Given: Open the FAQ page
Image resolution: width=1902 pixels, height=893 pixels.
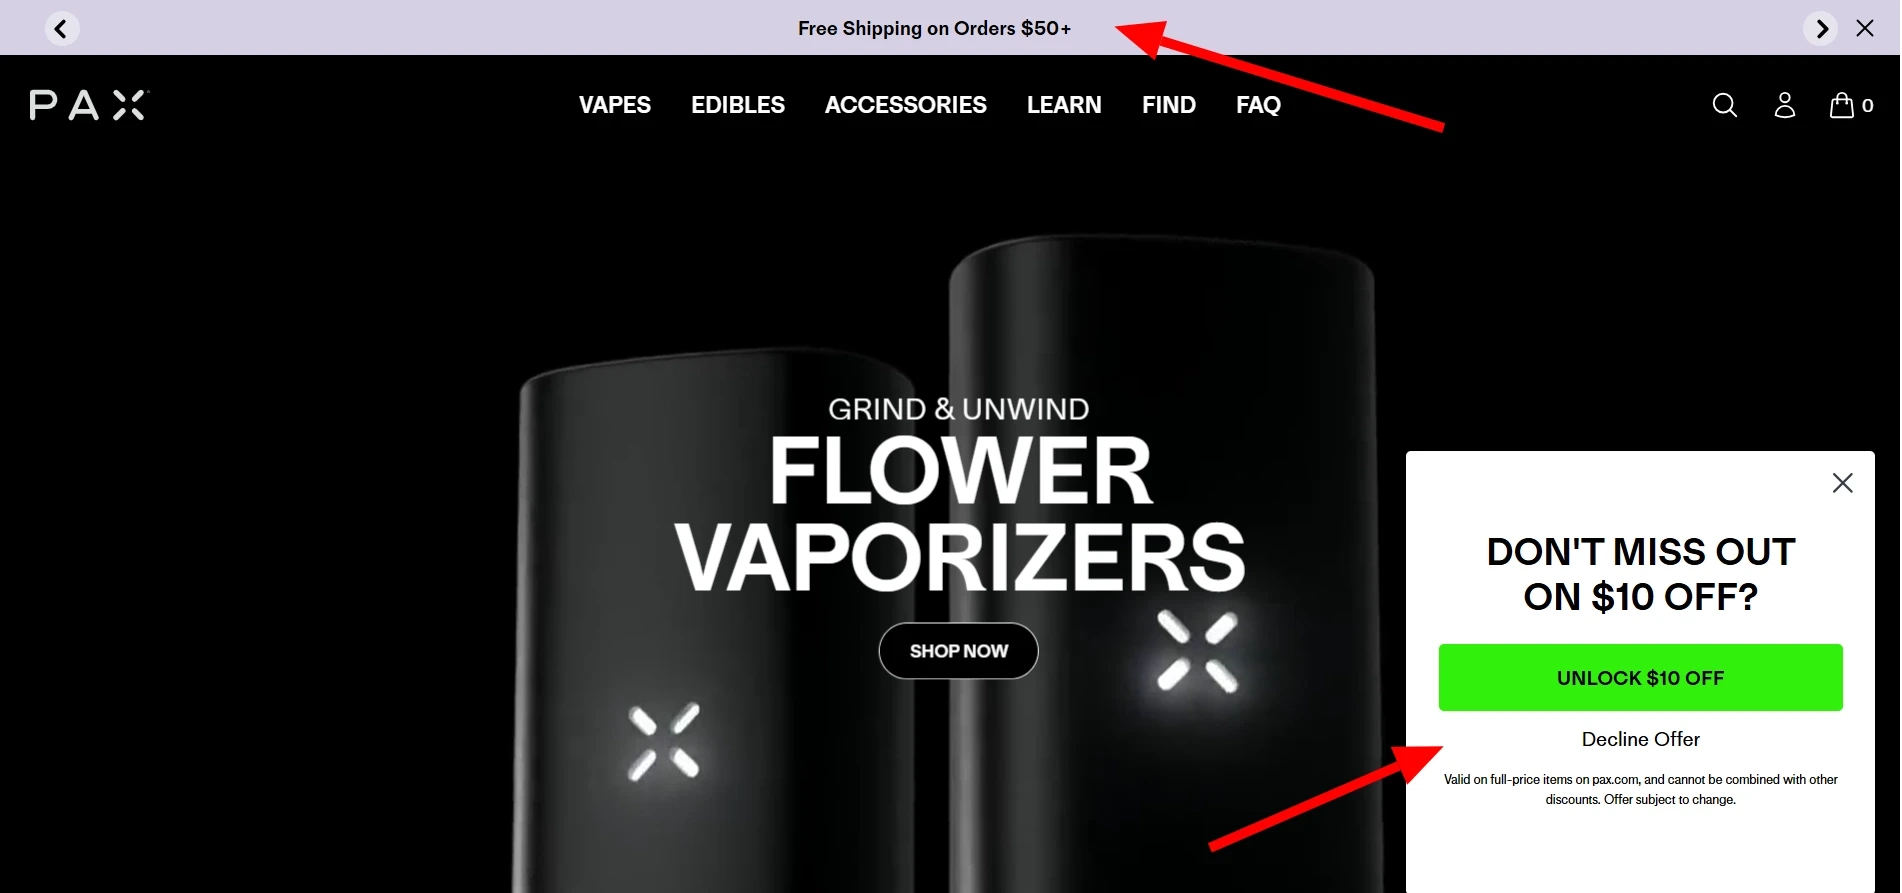Looking at the screenshot, I should (x=1258, y=105).
